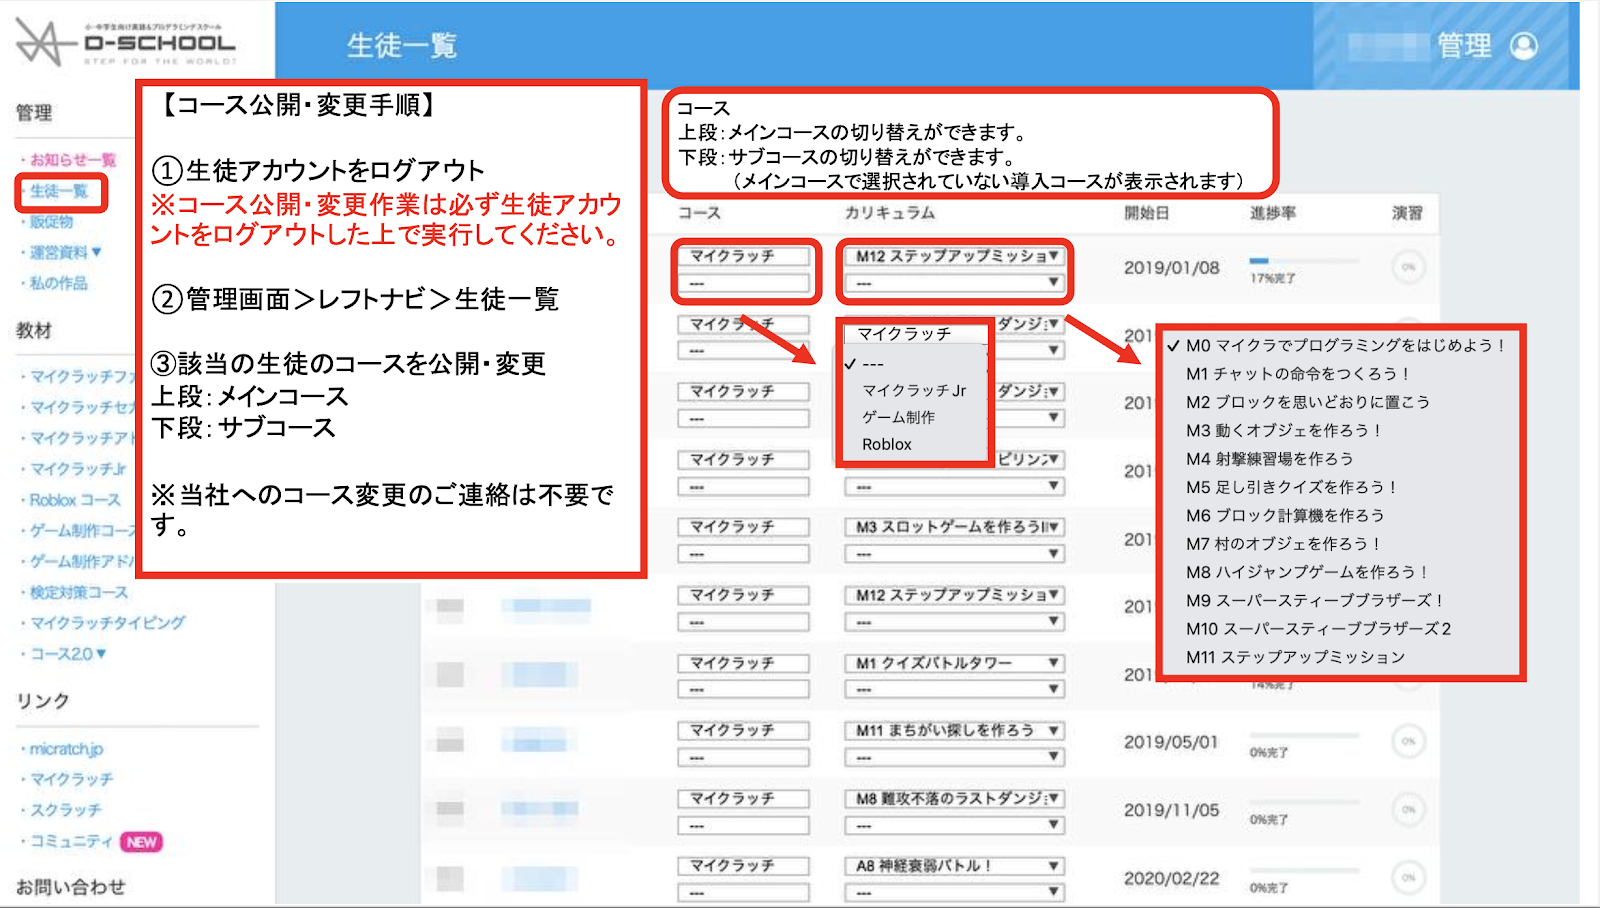
Task: Open the A8 神経衰弱バトル curriculum dropdown
Action: click(954, 866)
